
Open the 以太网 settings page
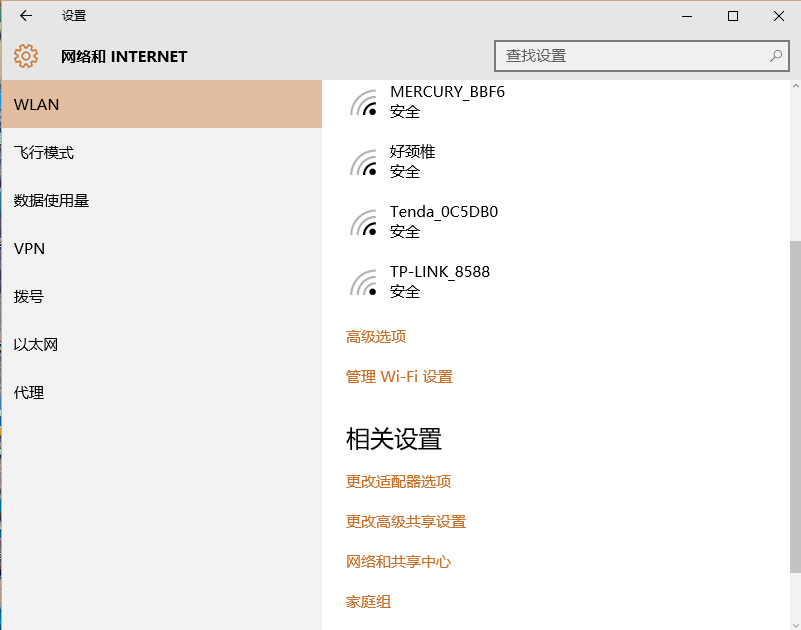coord(36,345)
